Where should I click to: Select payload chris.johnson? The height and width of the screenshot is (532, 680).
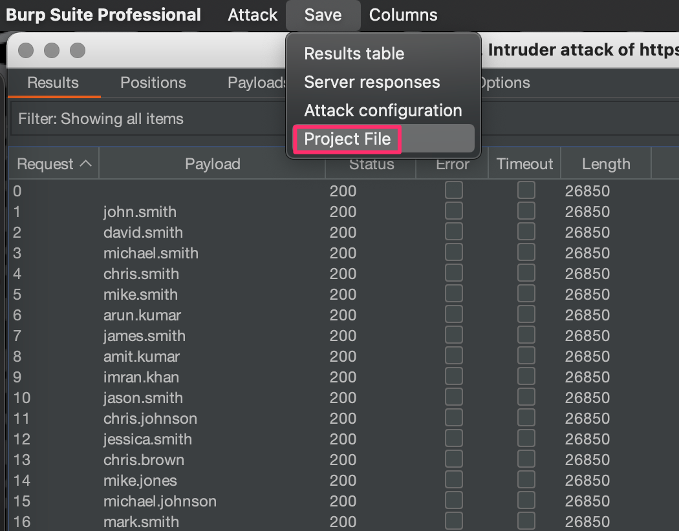pos(150,419)
